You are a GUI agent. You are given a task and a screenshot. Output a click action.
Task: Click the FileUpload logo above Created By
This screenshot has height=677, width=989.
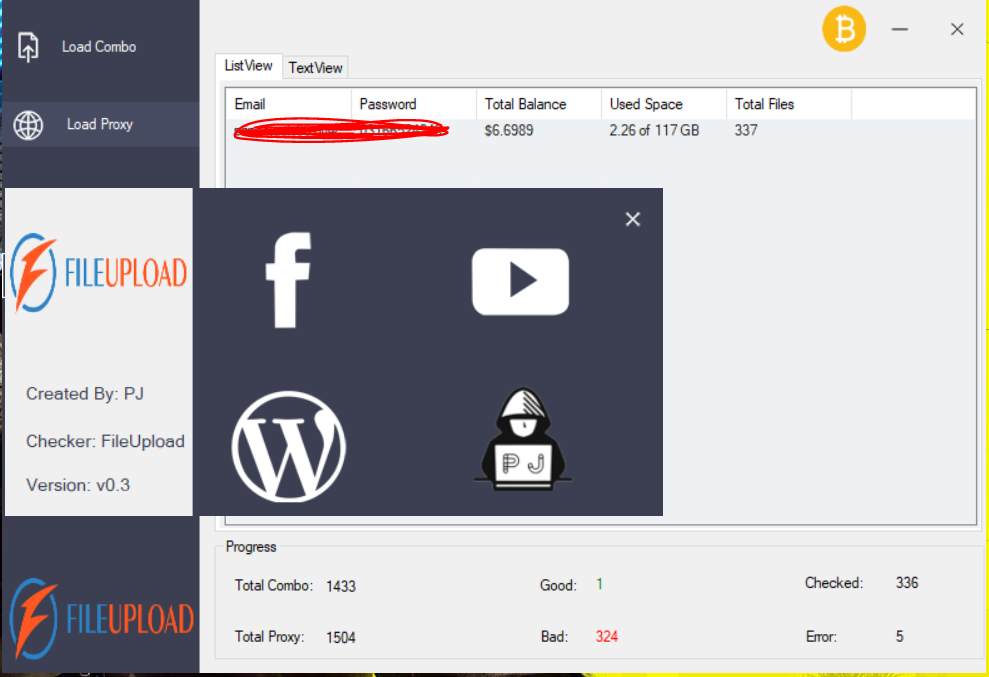click(98, 273)
